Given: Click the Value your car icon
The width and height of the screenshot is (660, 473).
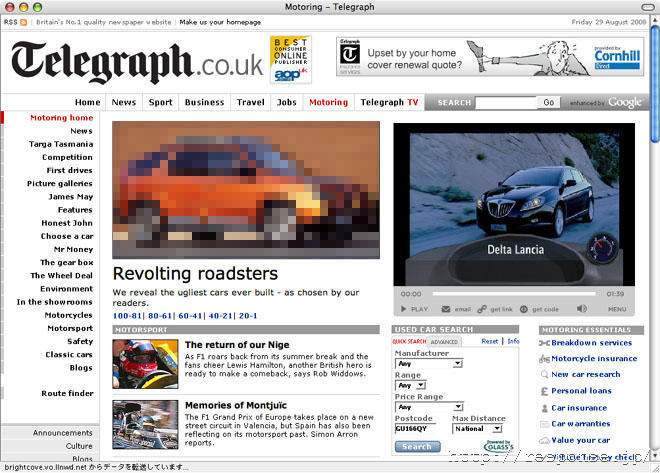Looking at the screenshot, I should (x=544, y=440).
